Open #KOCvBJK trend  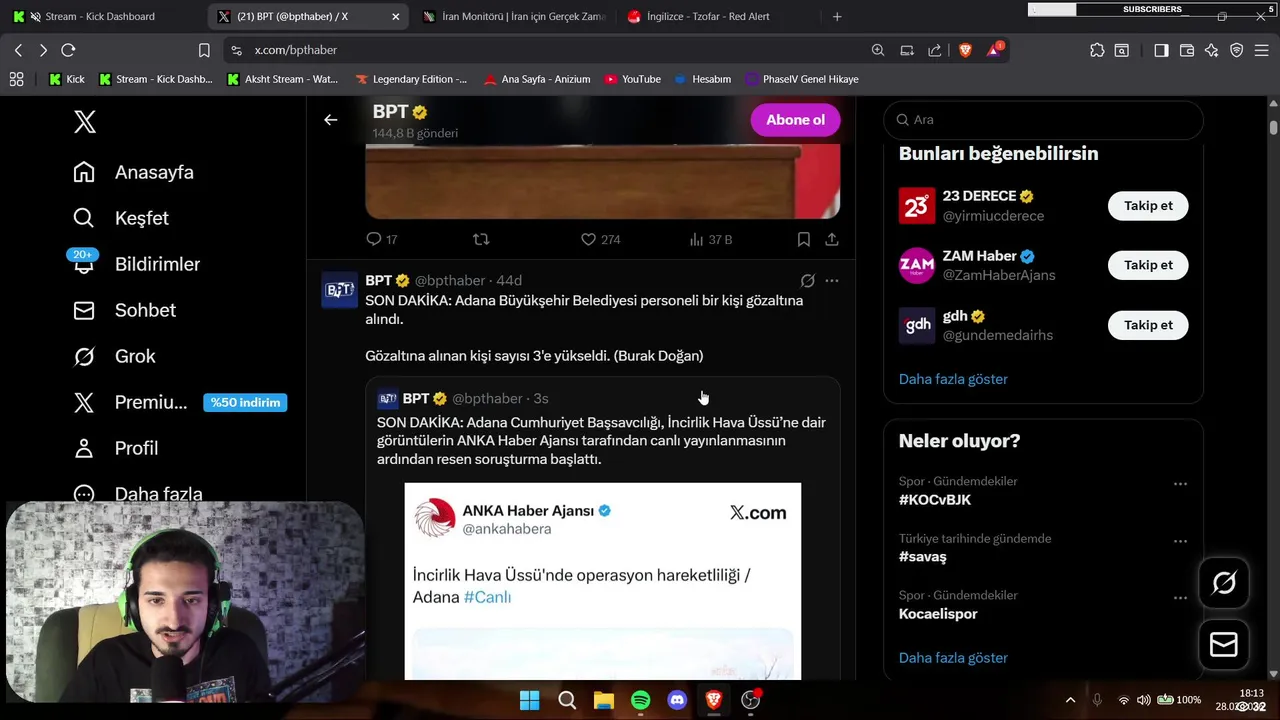click(935, 499)
